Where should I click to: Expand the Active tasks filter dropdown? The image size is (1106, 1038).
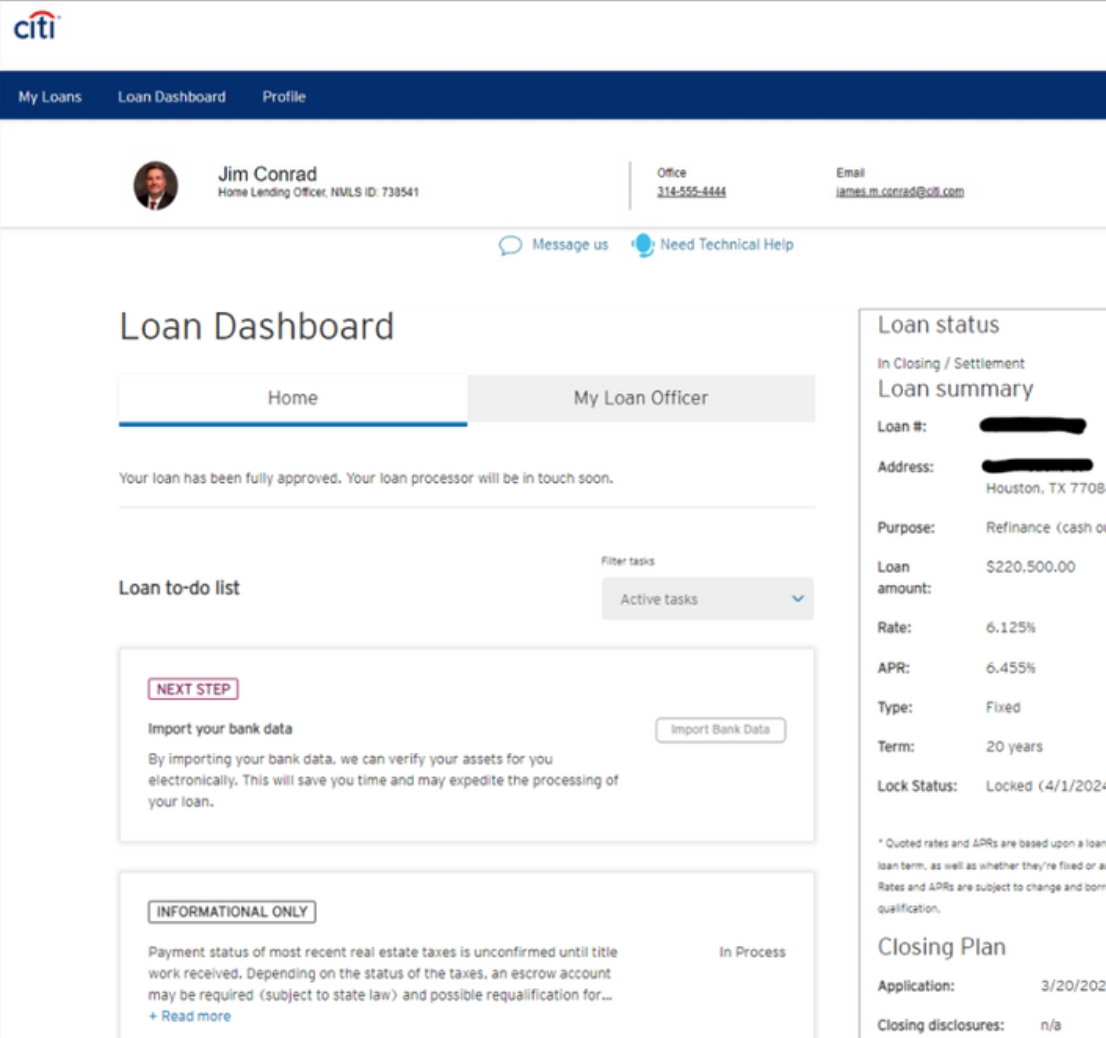point(707,599)
